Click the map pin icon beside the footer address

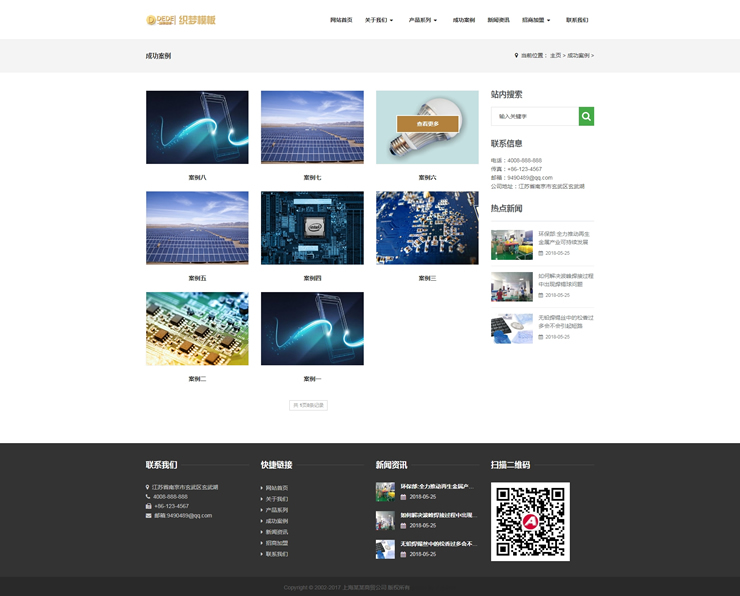(148, 487)
